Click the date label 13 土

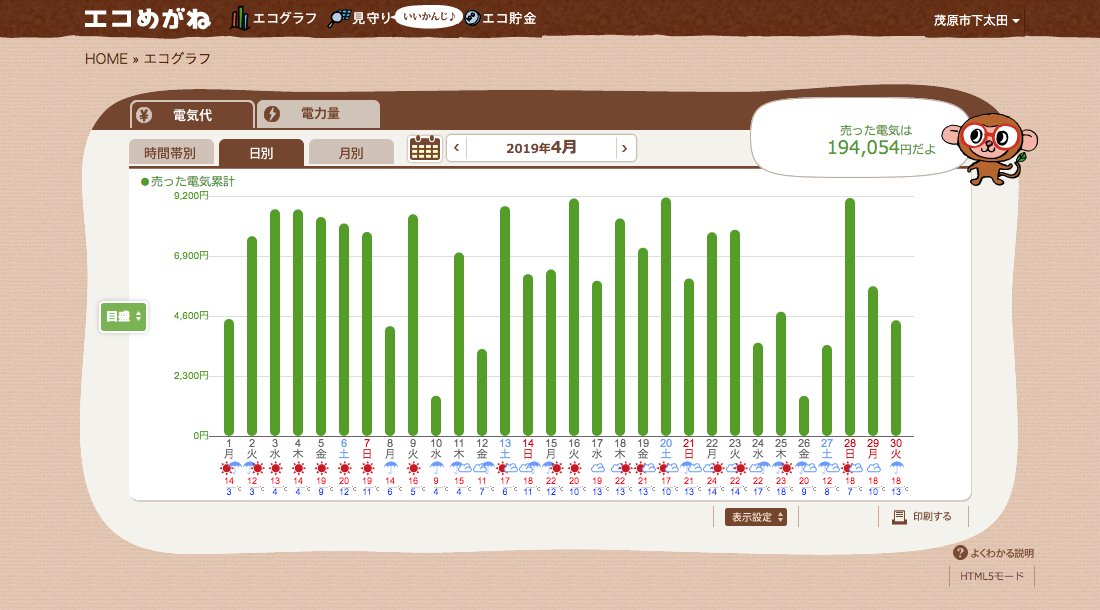click(x=505, y=449)
